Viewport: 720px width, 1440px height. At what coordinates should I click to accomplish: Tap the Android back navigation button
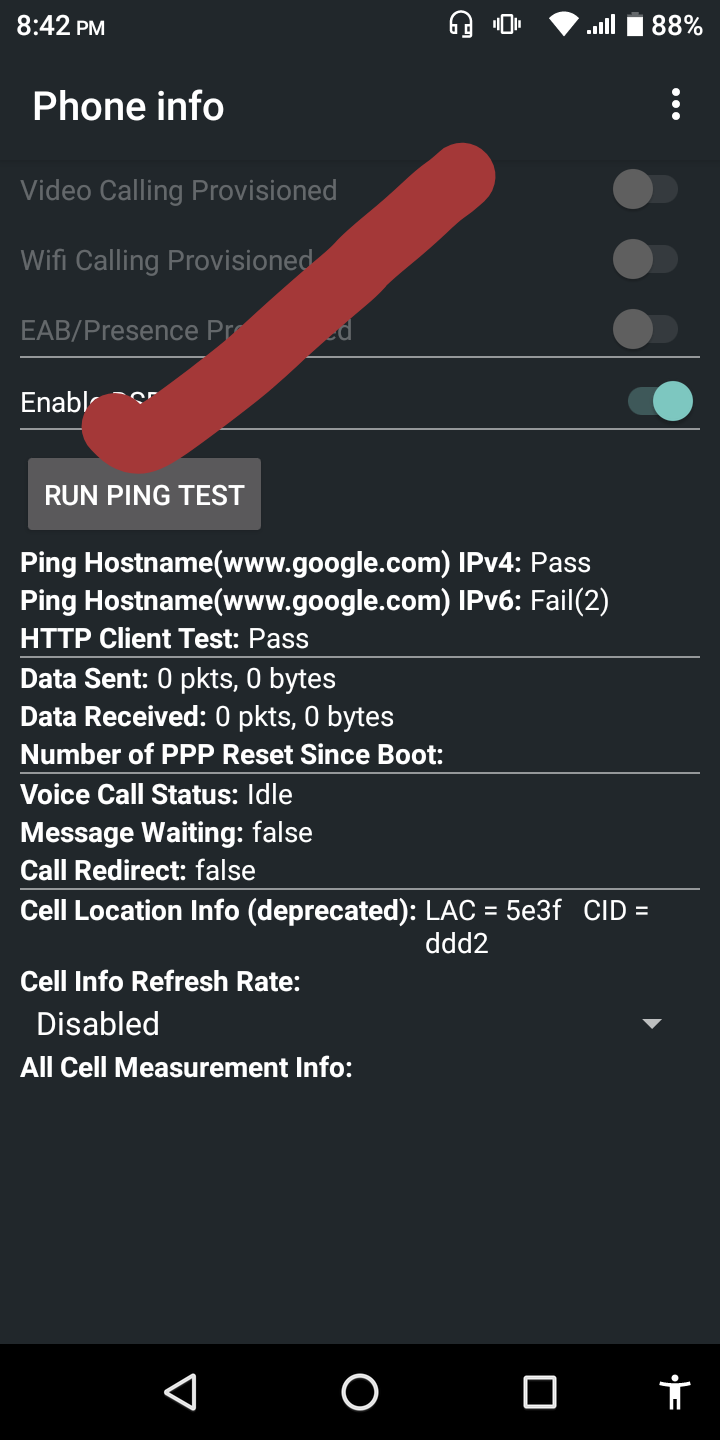click(x=181, y=1391)
